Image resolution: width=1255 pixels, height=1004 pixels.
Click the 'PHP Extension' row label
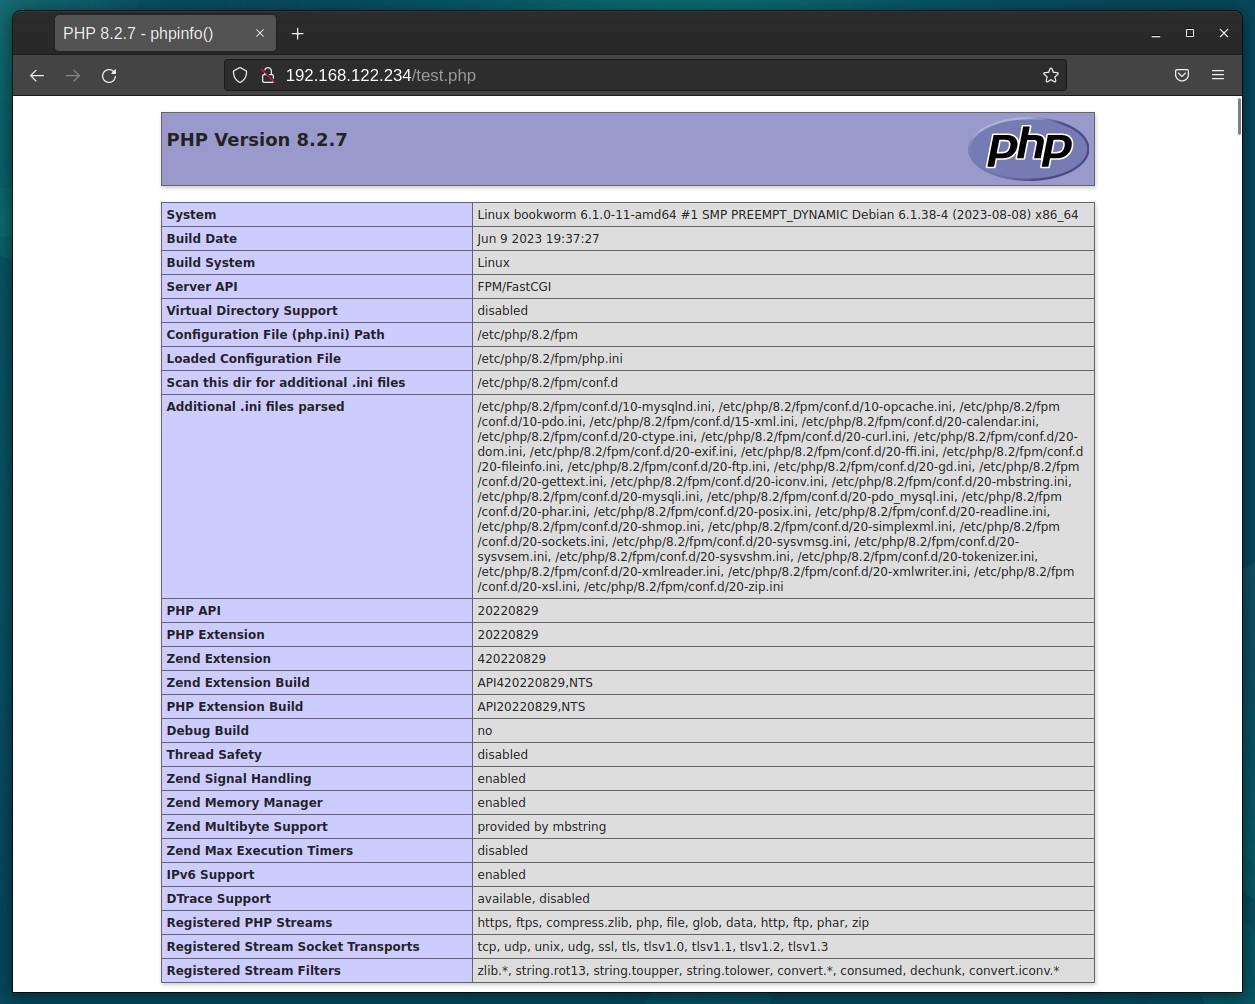(215, 635)
